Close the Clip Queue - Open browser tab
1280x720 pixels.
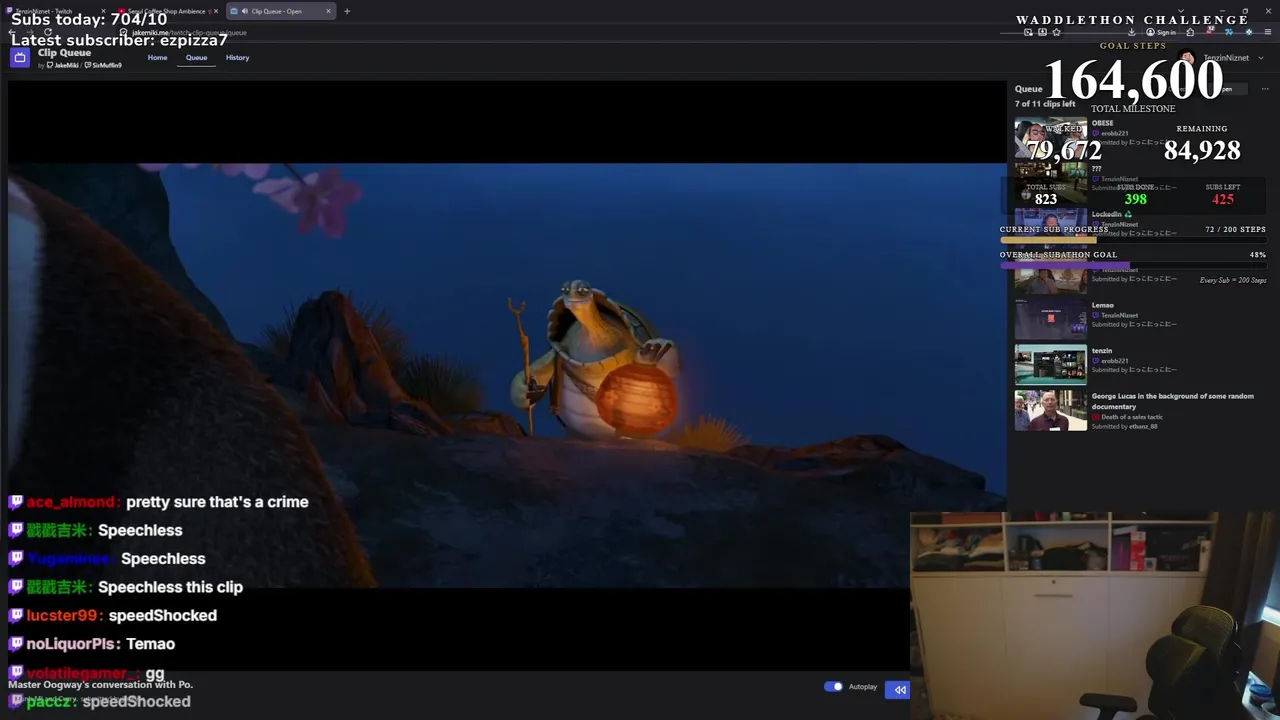[328, 11]
